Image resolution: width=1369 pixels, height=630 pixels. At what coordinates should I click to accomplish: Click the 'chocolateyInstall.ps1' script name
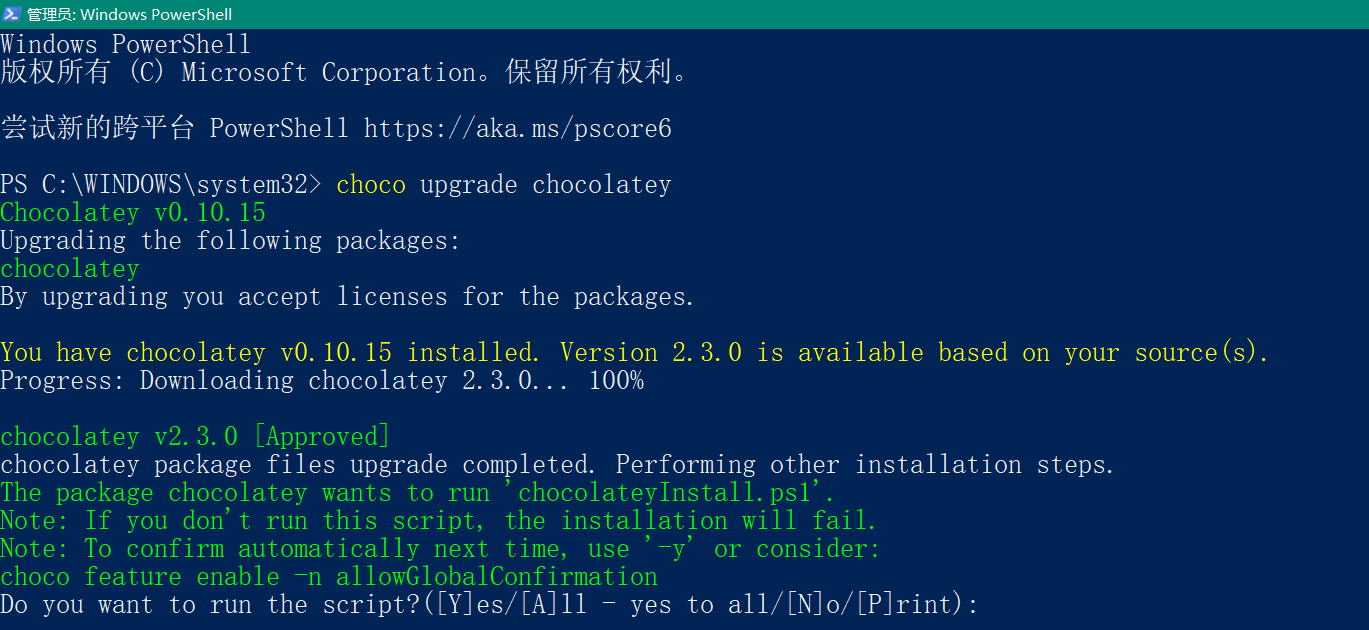click(670, 493)
